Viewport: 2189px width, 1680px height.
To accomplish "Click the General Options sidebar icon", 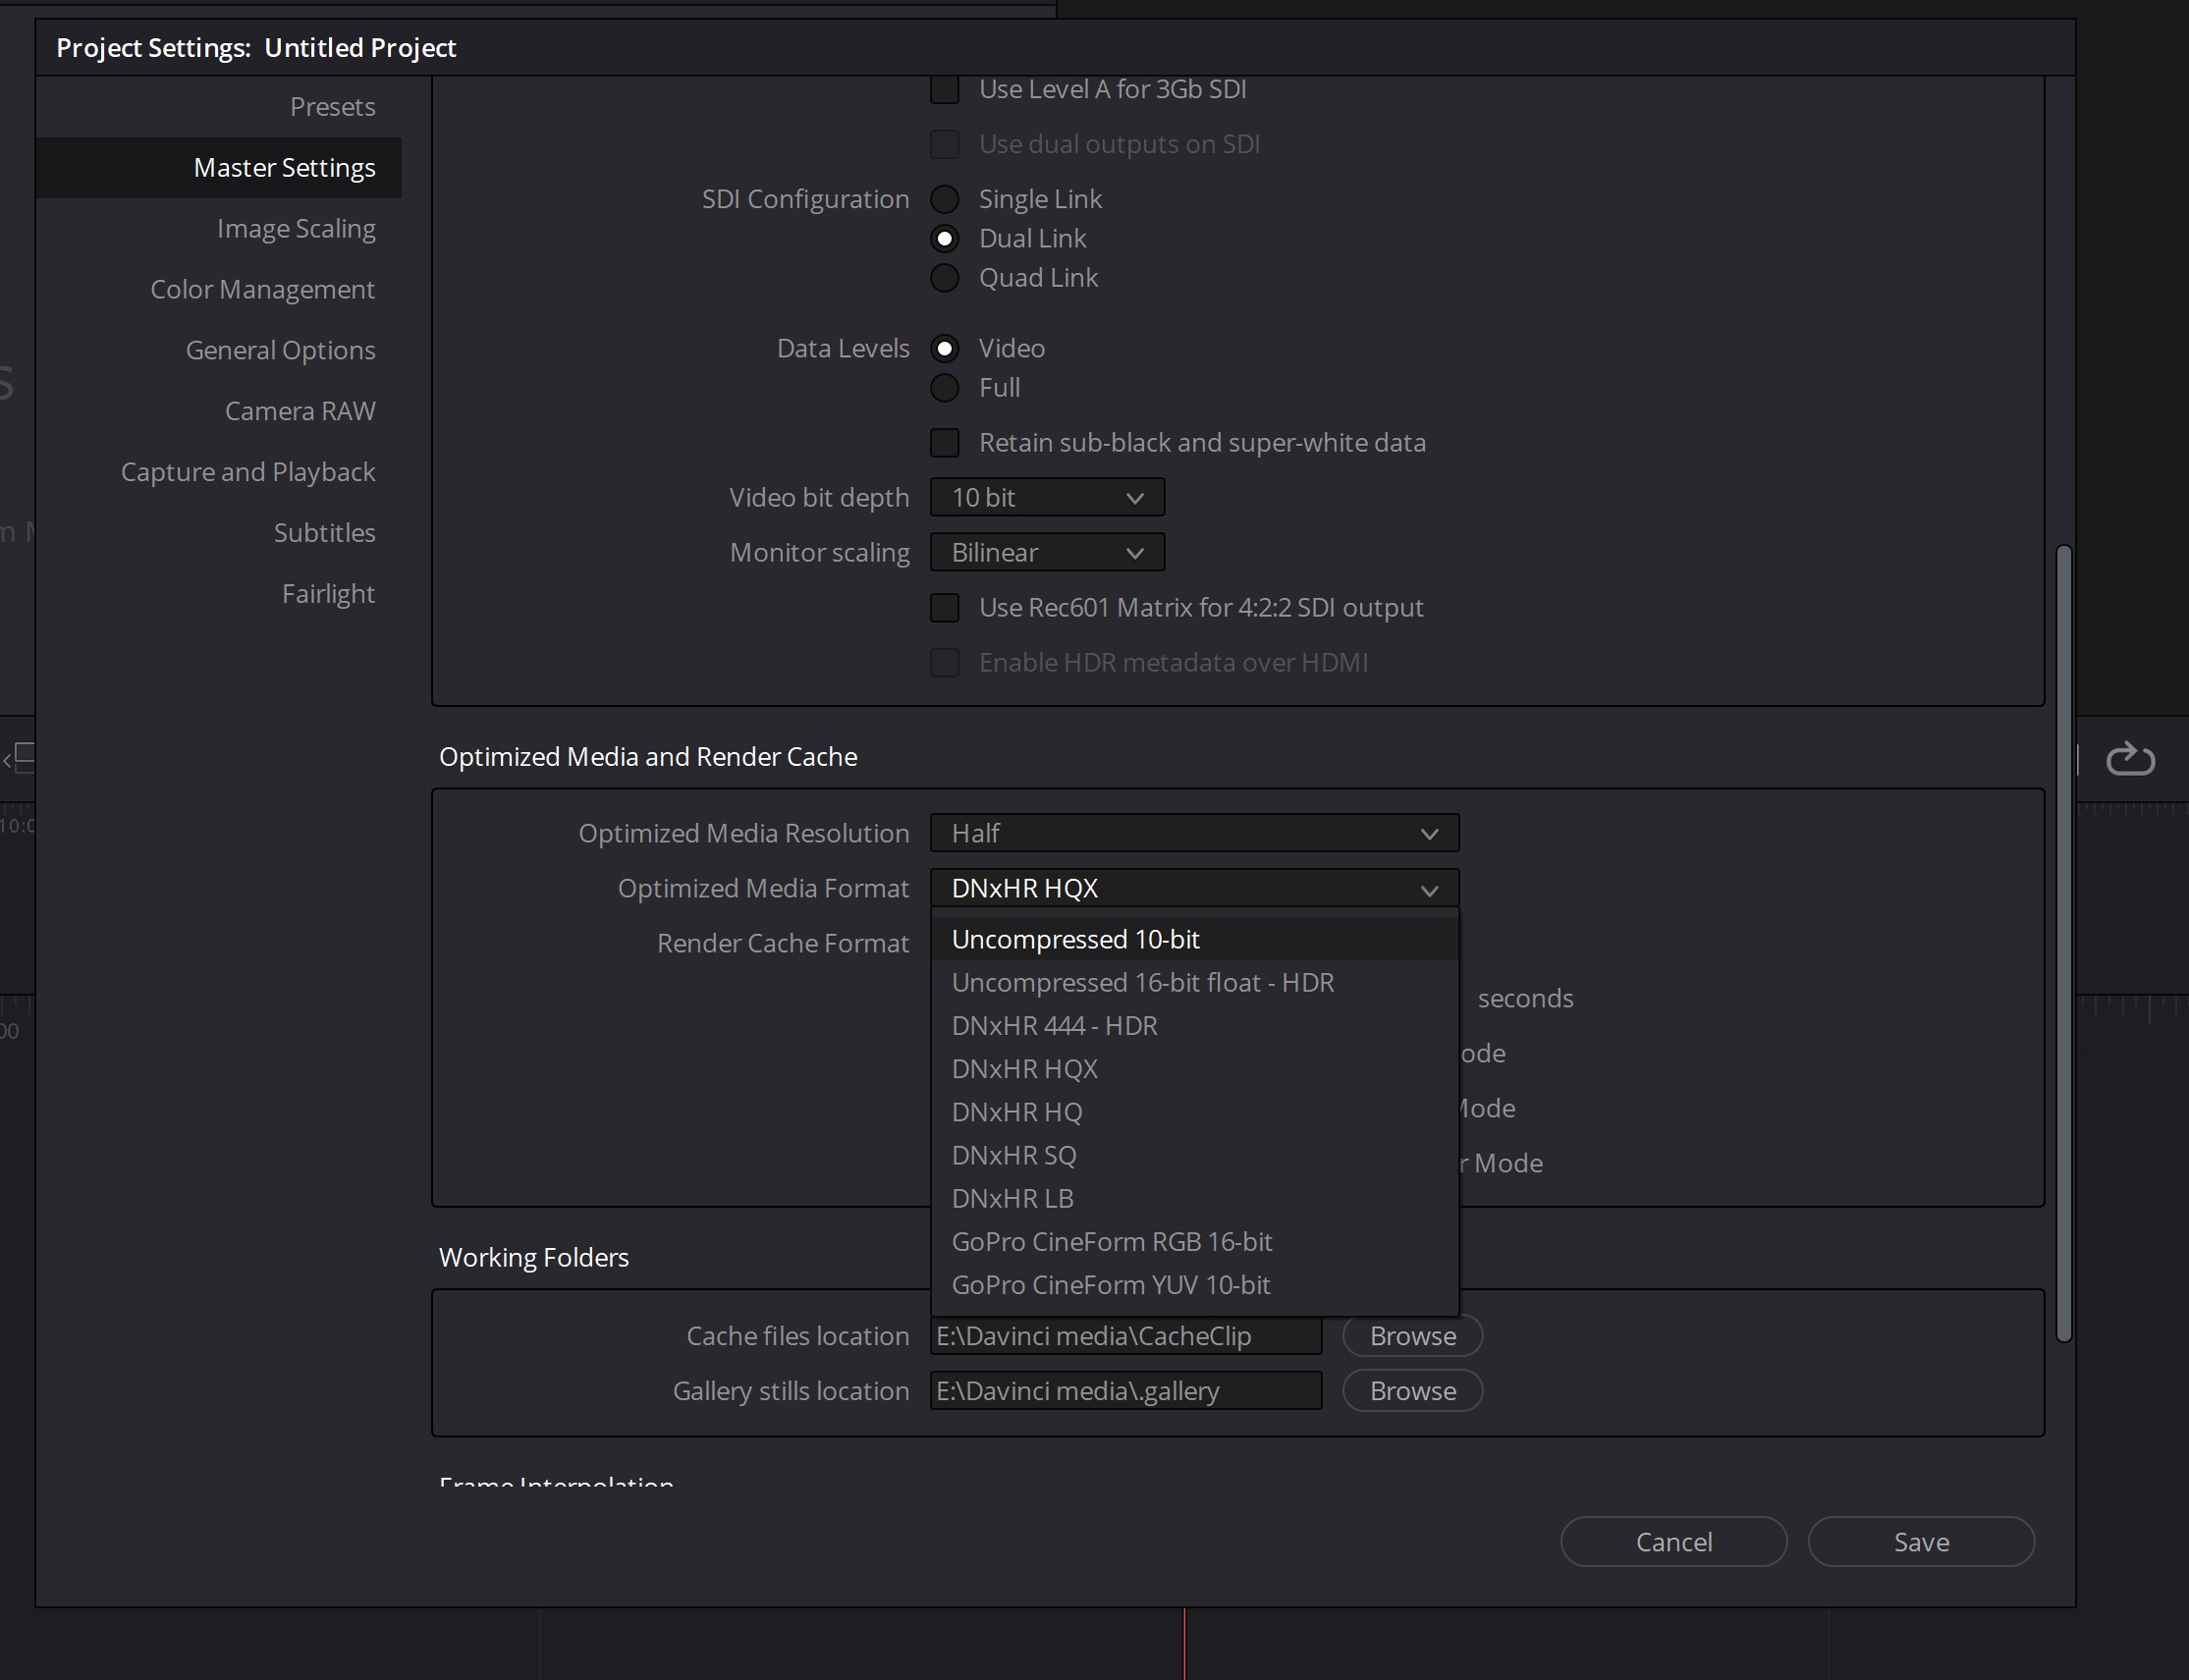I will click(281, 348).
